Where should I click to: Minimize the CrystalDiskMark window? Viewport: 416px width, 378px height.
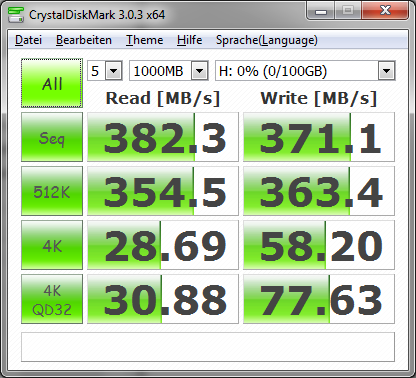pyautogui.click(x=321, y=11)
